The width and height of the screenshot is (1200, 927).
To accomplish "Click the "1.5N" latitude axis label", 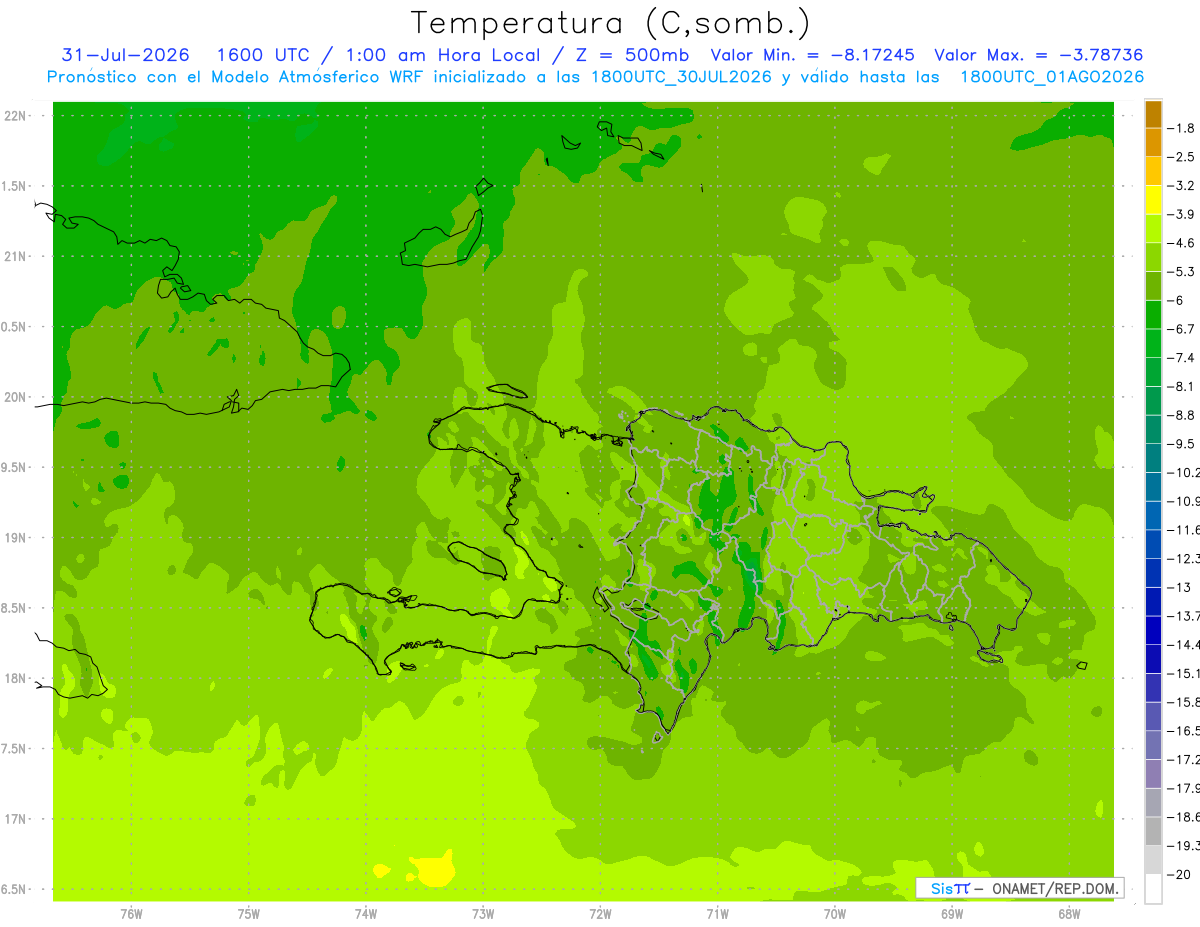I will coord(14,186).
